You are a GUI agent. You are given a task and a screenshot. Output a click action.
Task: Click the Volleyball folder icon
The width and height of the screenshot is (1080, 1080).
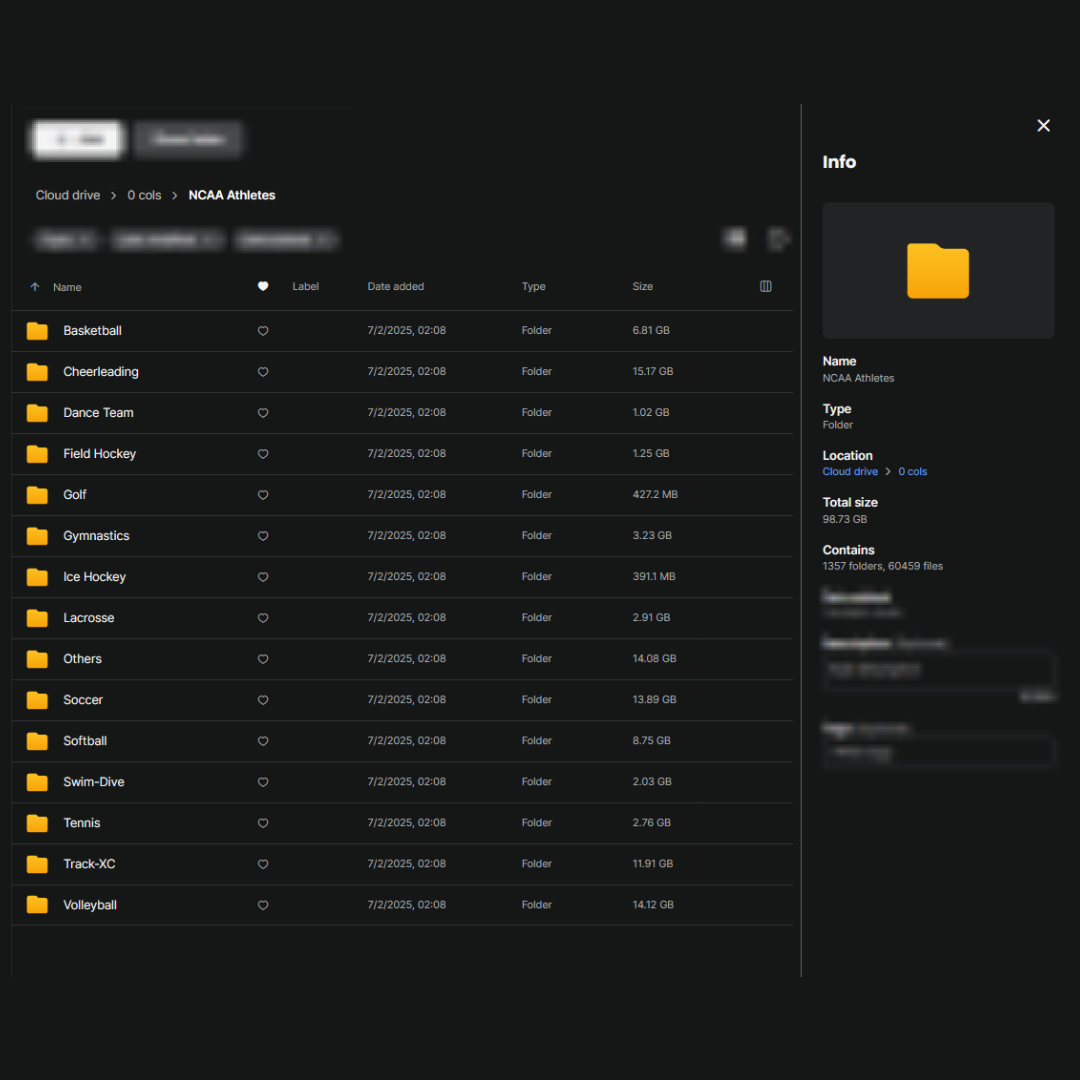pos(37,905)
